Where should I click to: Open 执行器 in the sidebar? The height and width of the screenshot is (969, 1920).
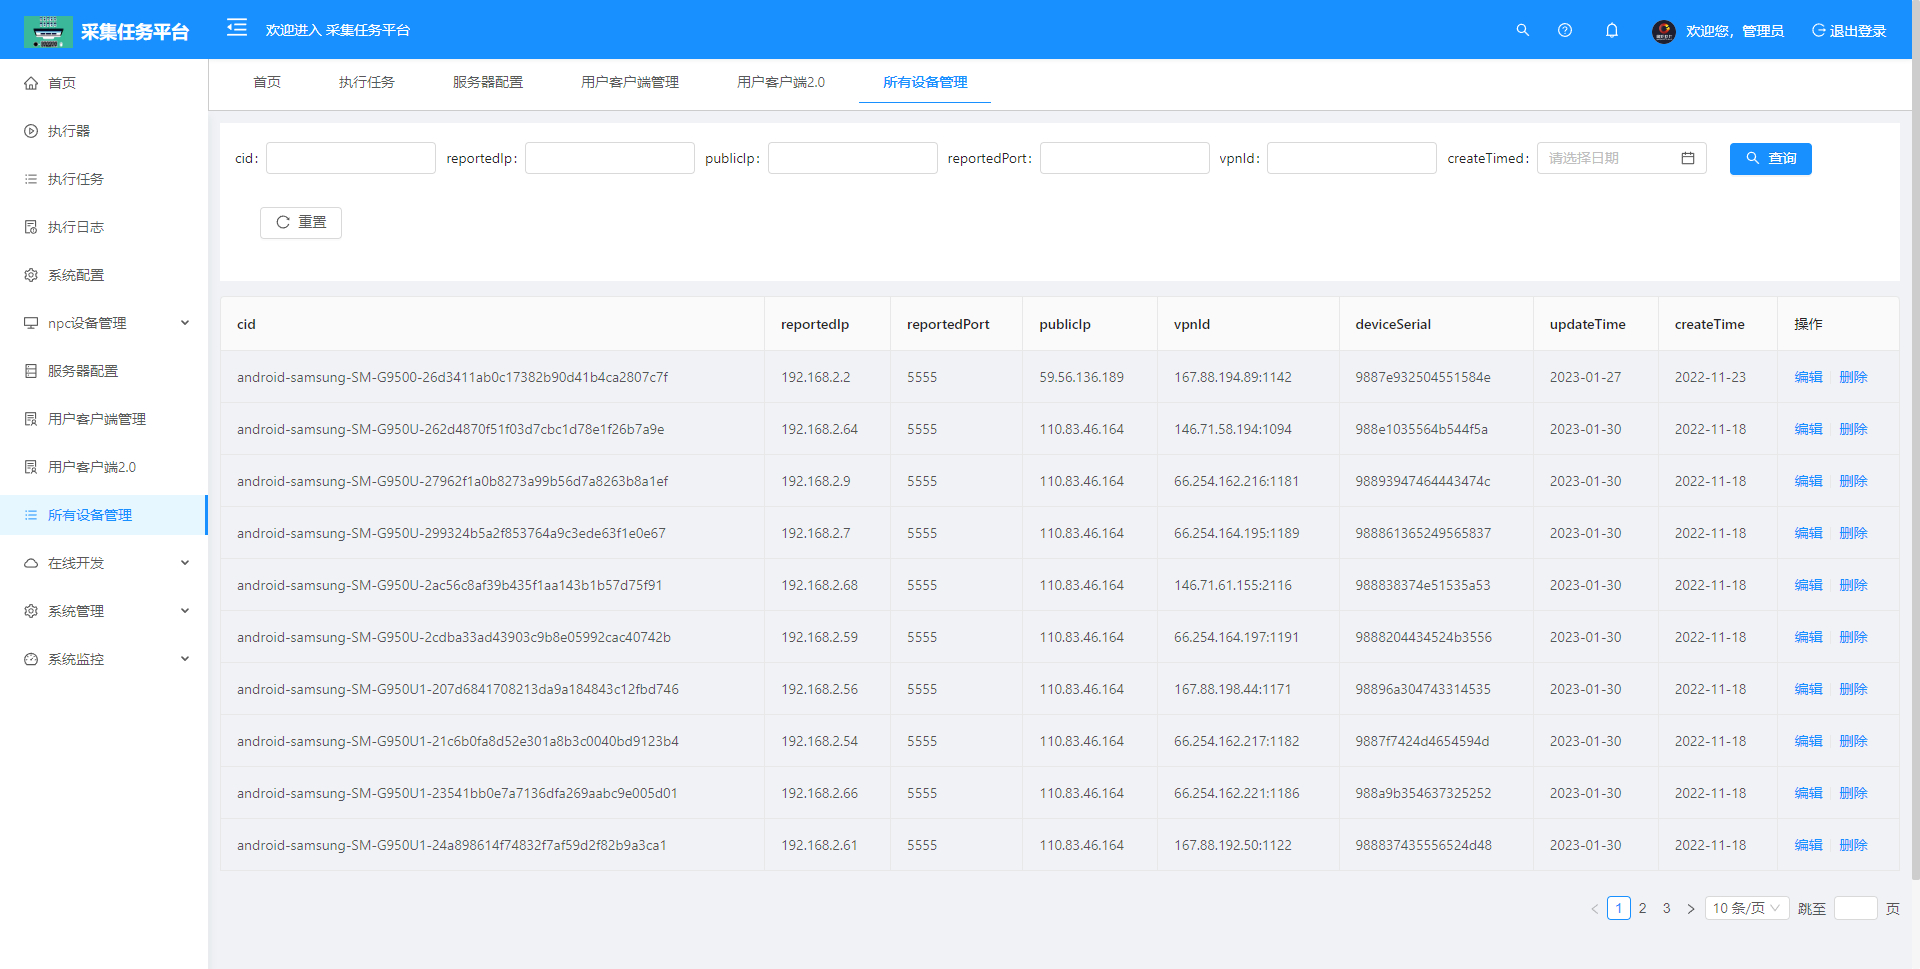coord(104,131)
